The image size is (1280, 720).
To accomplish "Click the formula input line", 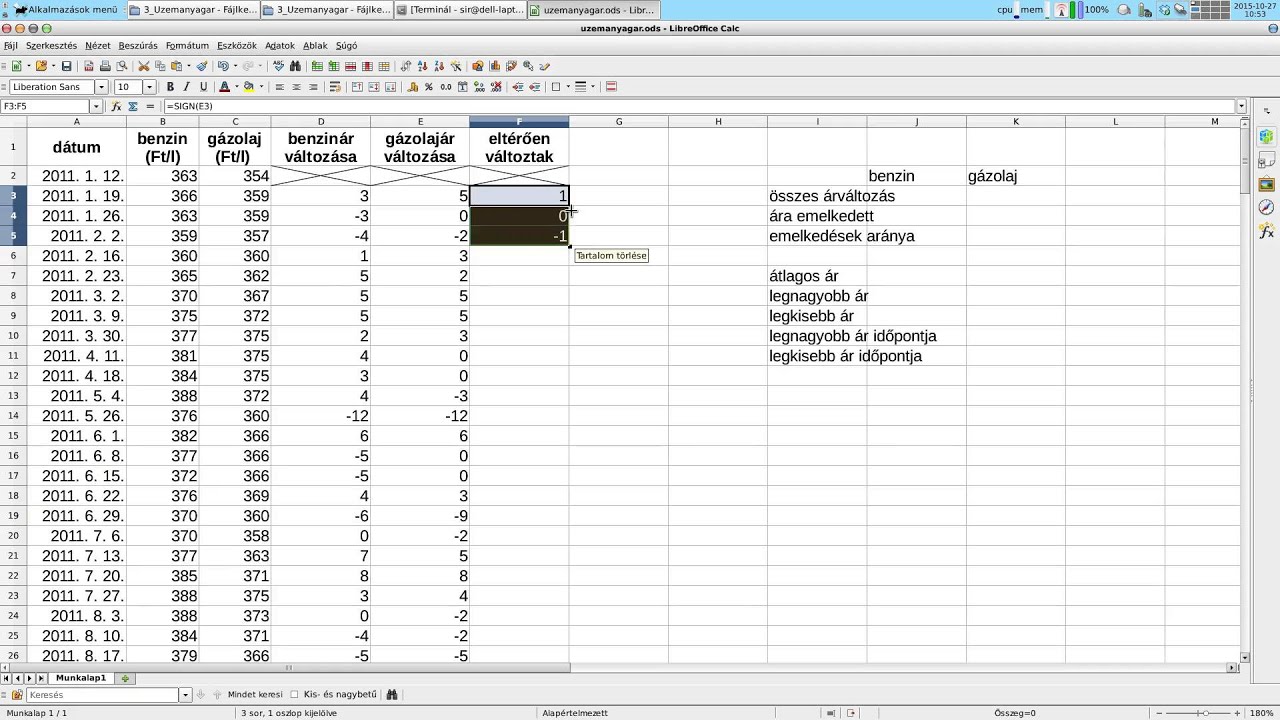I will 698,106.
